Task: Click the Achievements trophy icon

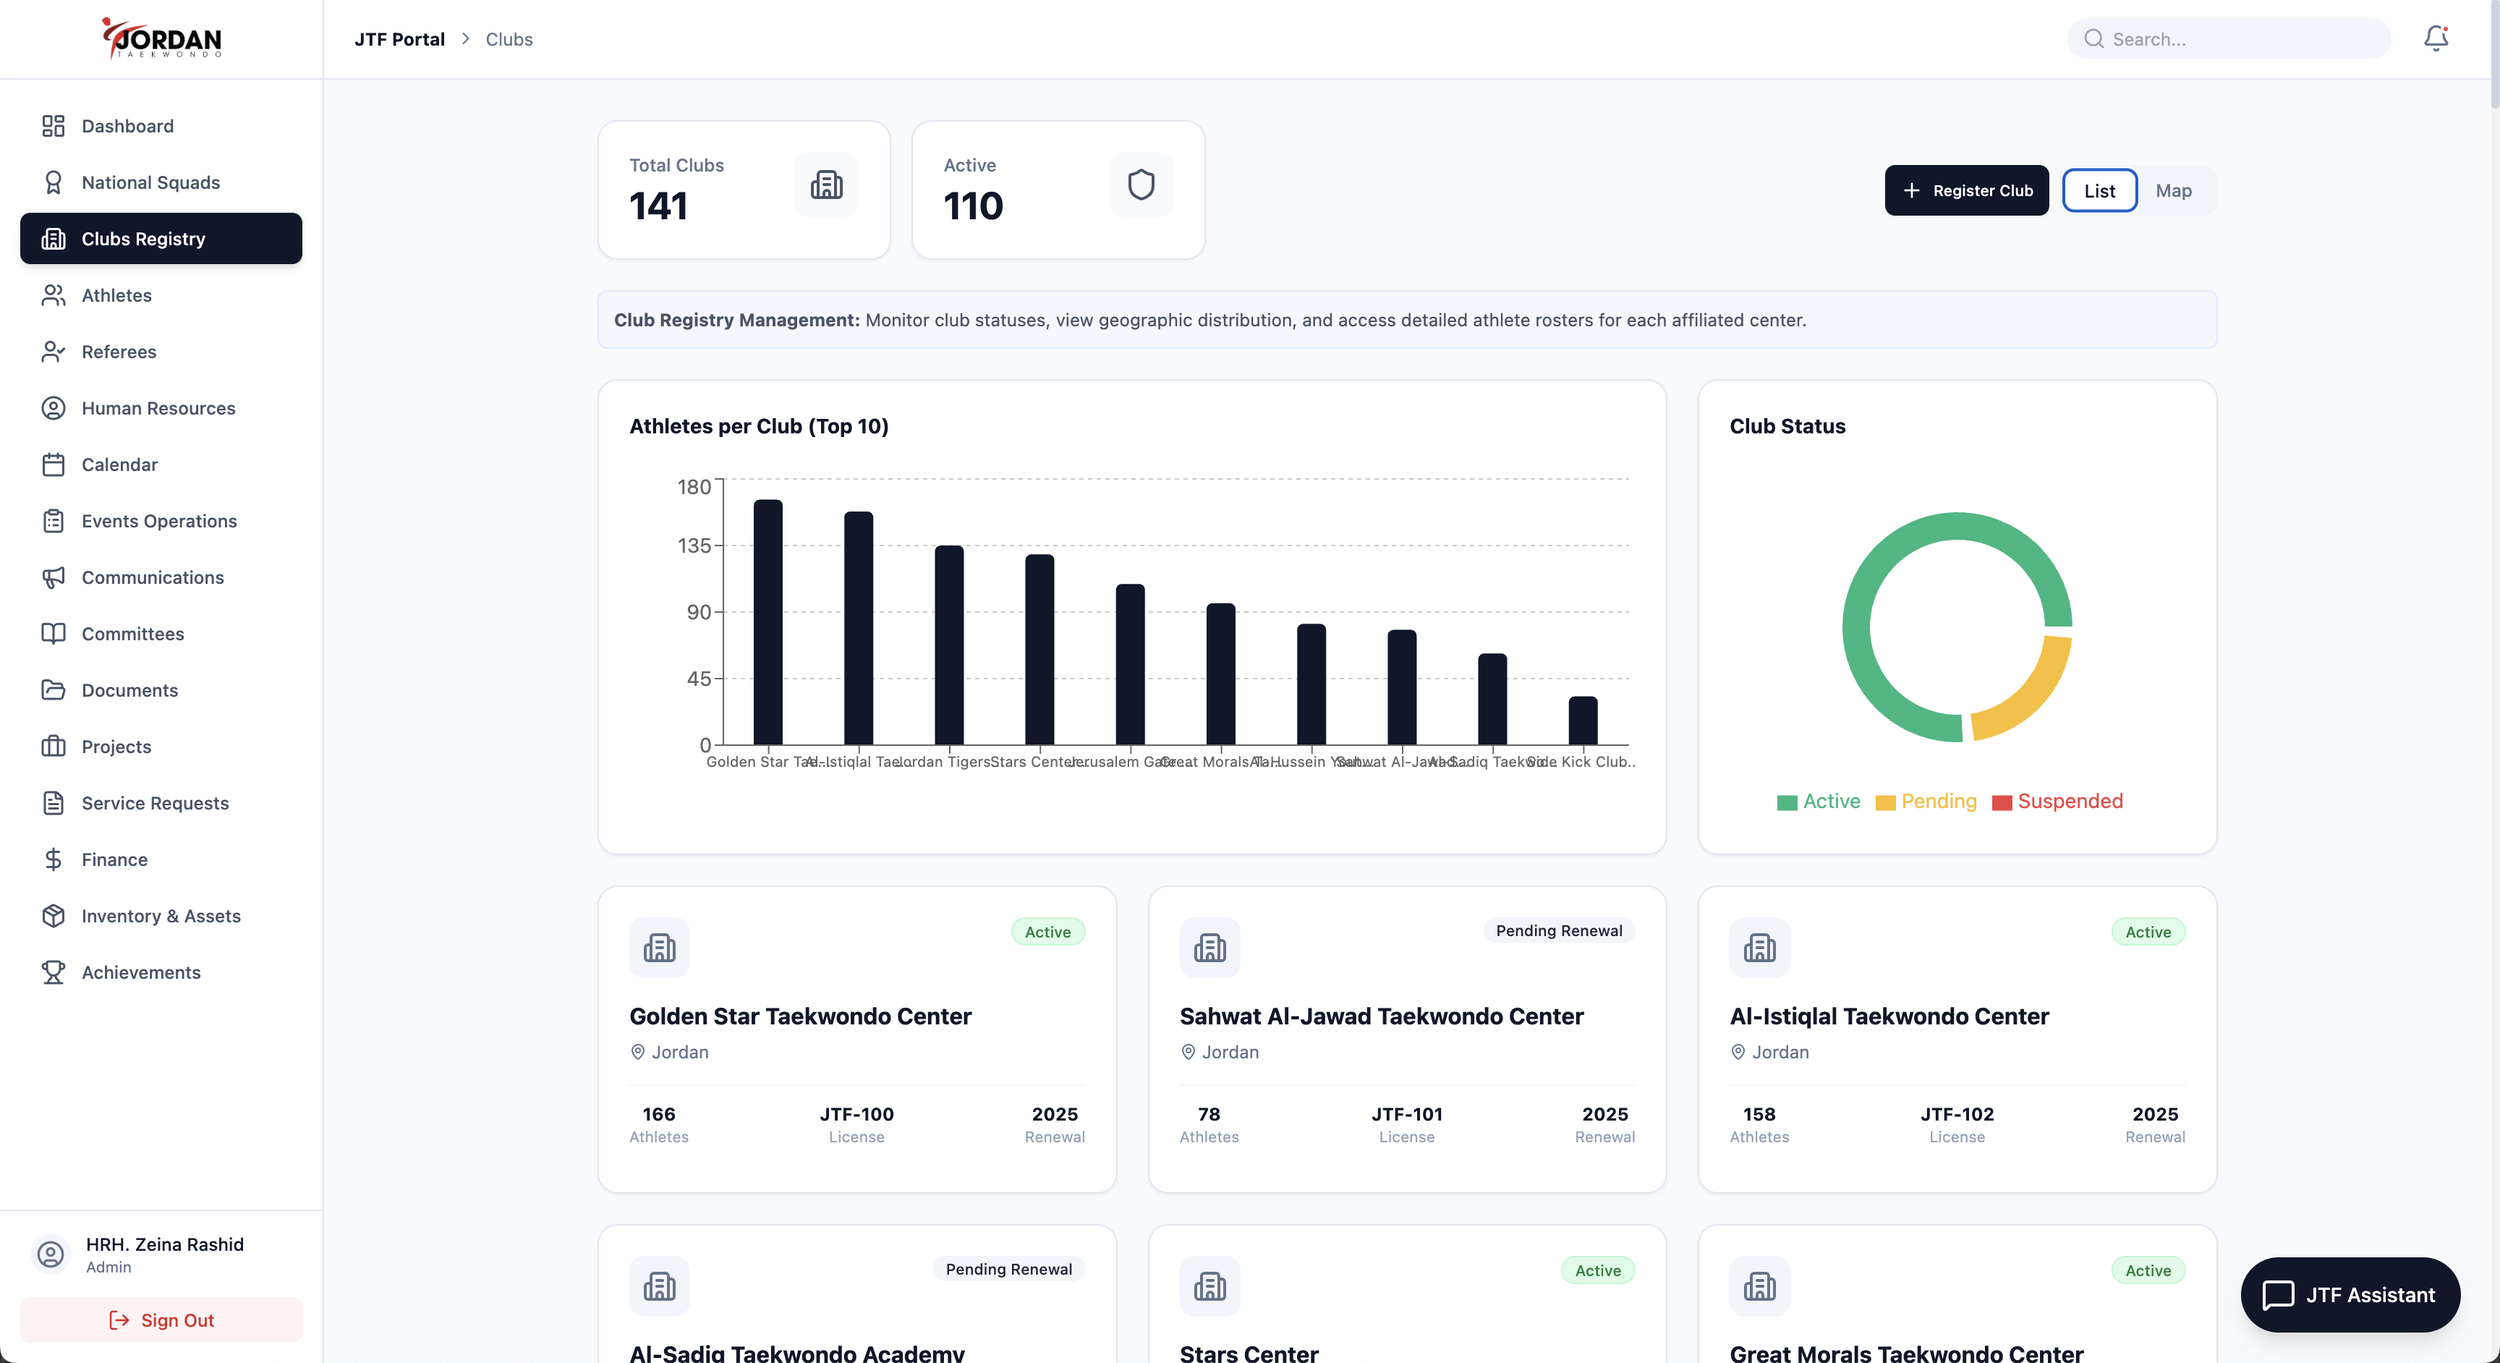Action: (x=53, y=972)
